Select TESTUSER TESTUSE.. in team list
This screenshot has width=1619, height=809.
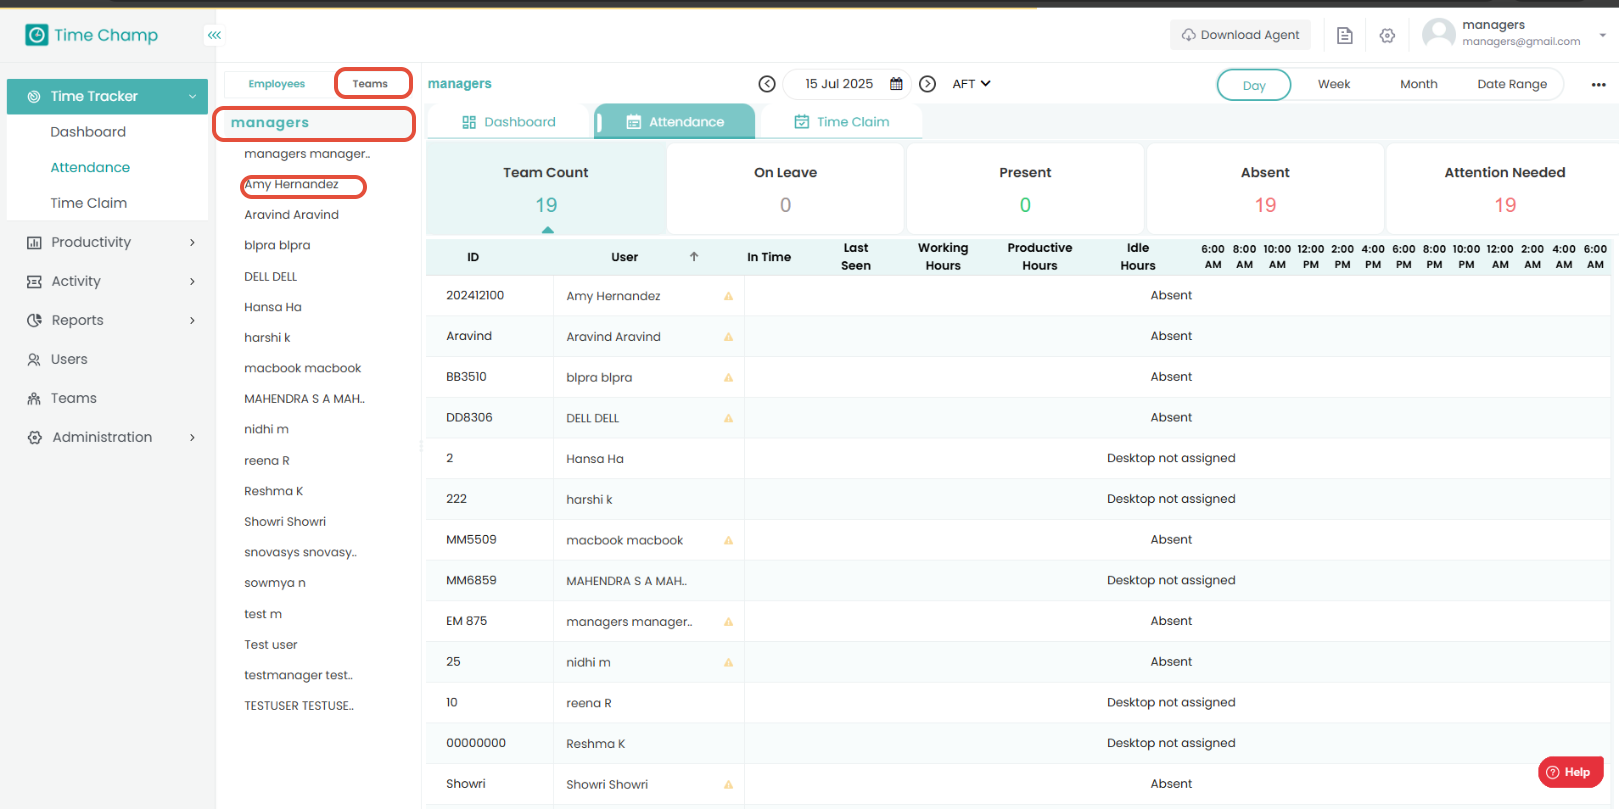tap(299, 706)
